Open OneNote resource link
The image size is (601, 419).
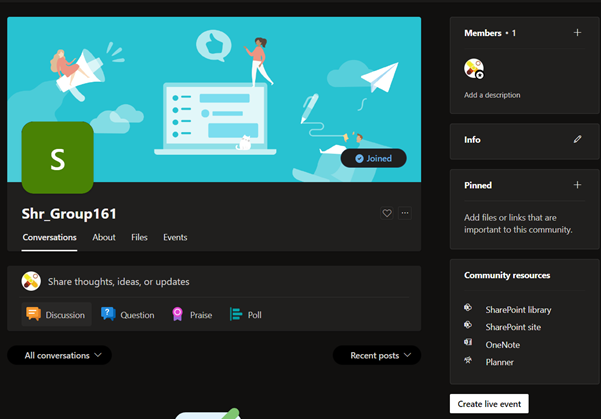pos(502,345)
